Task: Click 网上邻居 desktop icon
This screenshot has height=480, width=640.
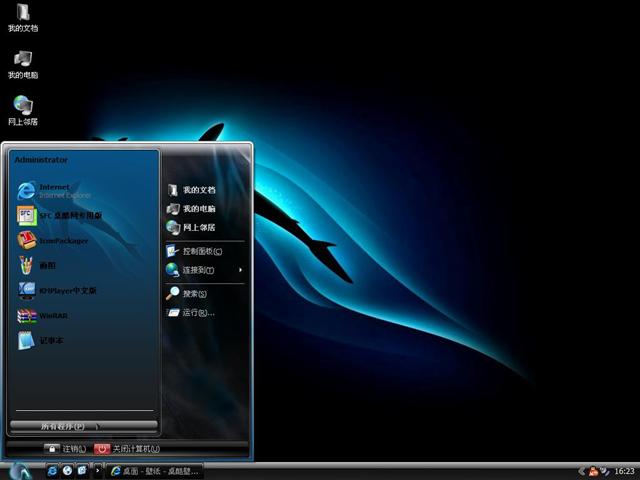Action: (x=23, y=109)
